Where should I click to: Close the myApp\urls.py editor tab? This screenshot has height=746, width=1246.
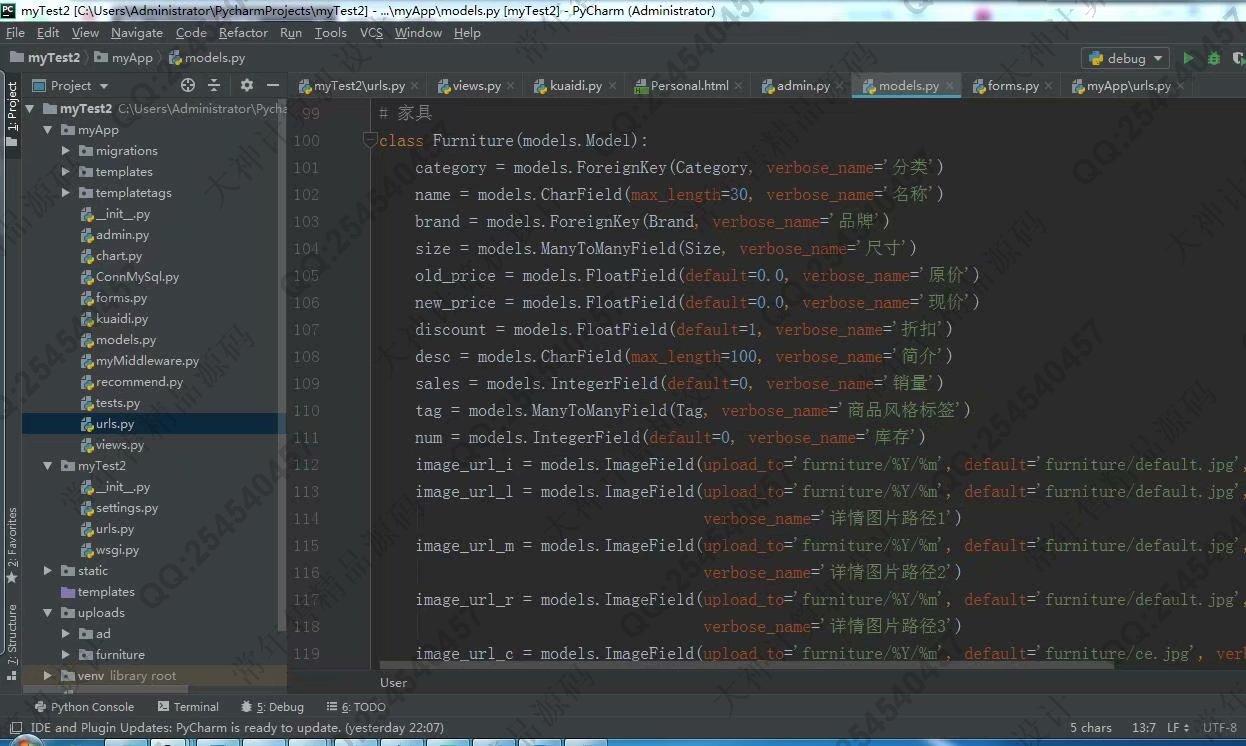[1181, 86]
